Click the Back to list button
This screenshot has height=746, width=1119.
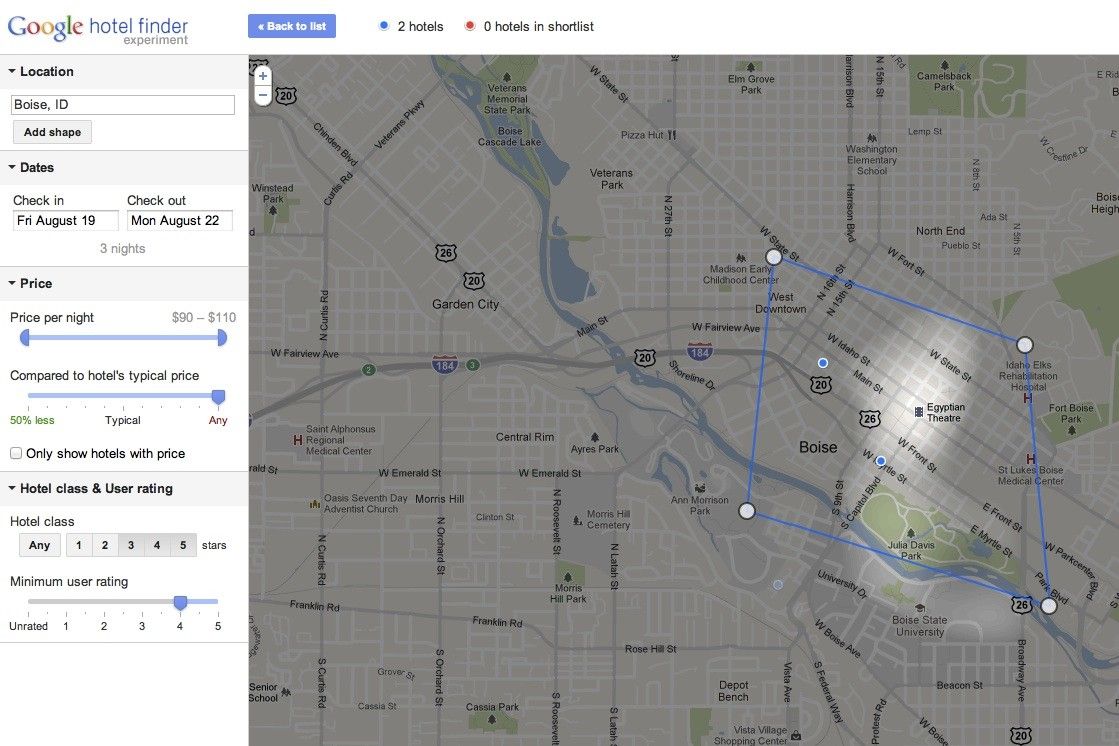pyautogui.click(x=292, y=26)
